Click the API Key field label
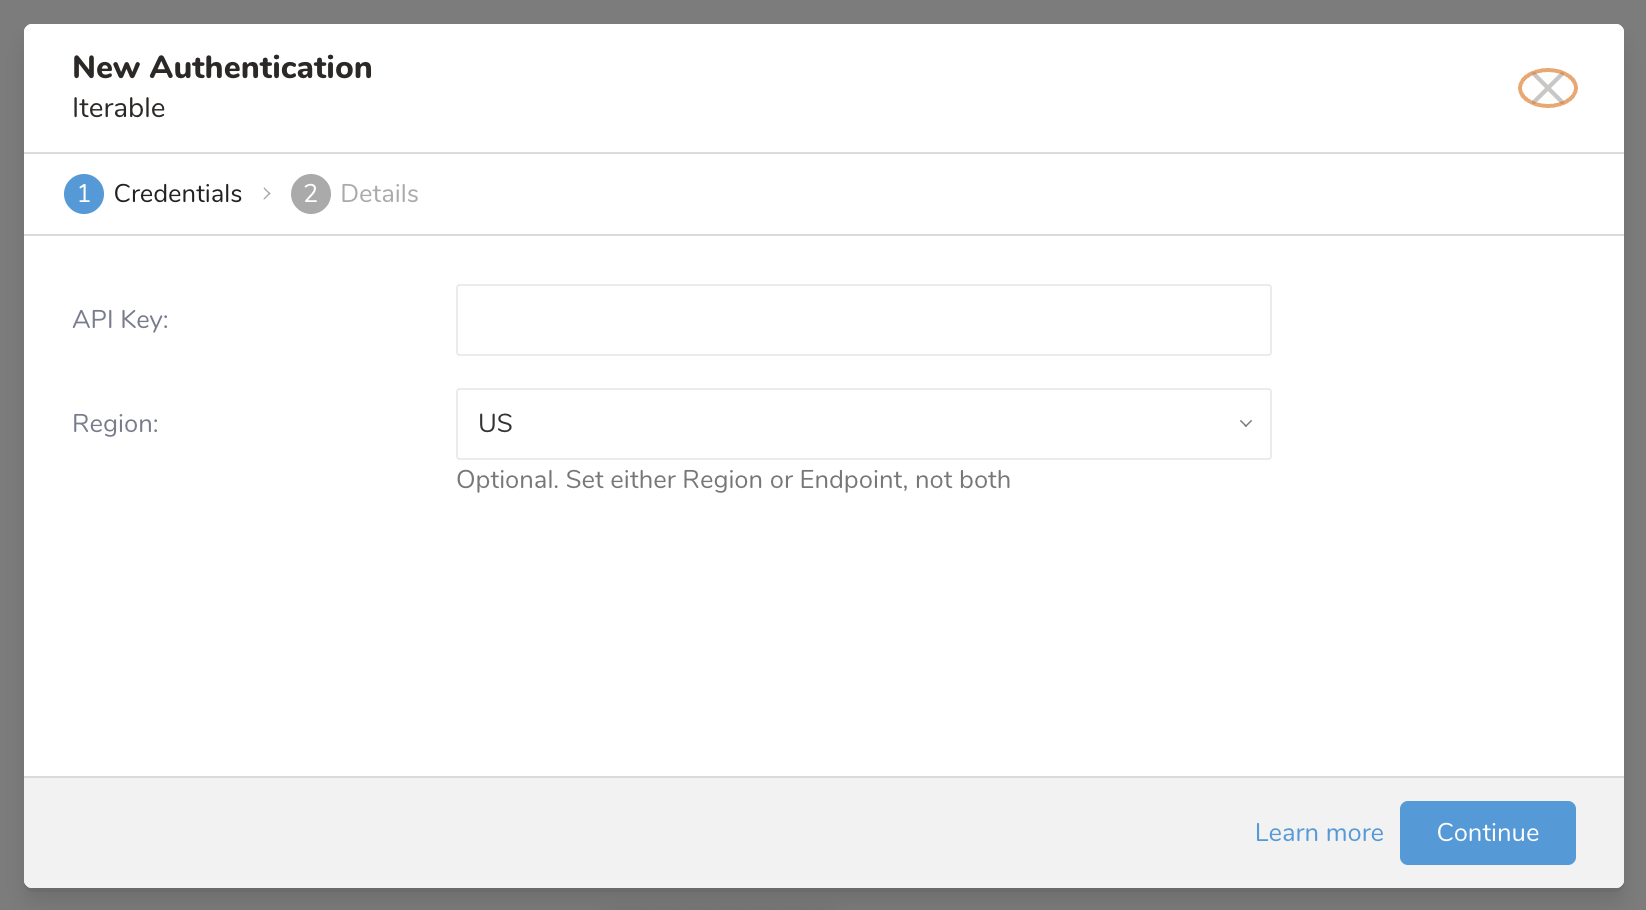The height and width of the screenshot is (910, 1646). (x=120, y=320)
